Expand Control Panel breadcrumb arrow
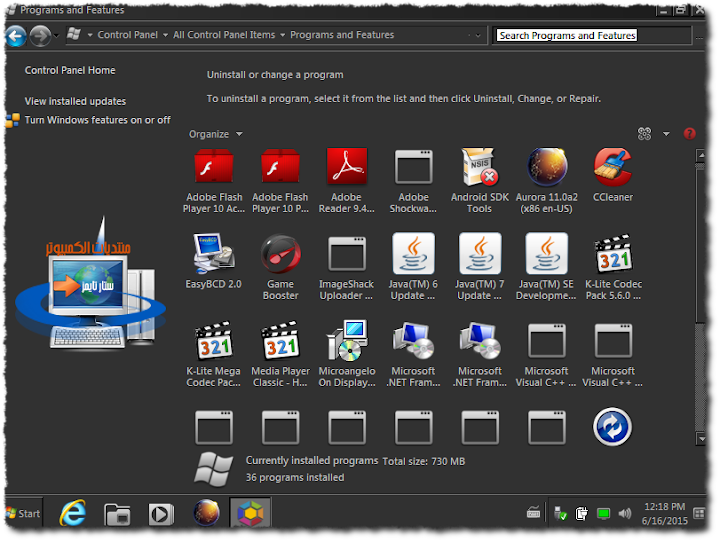This screenshot has height=542, width=720. tap(165, 35)
